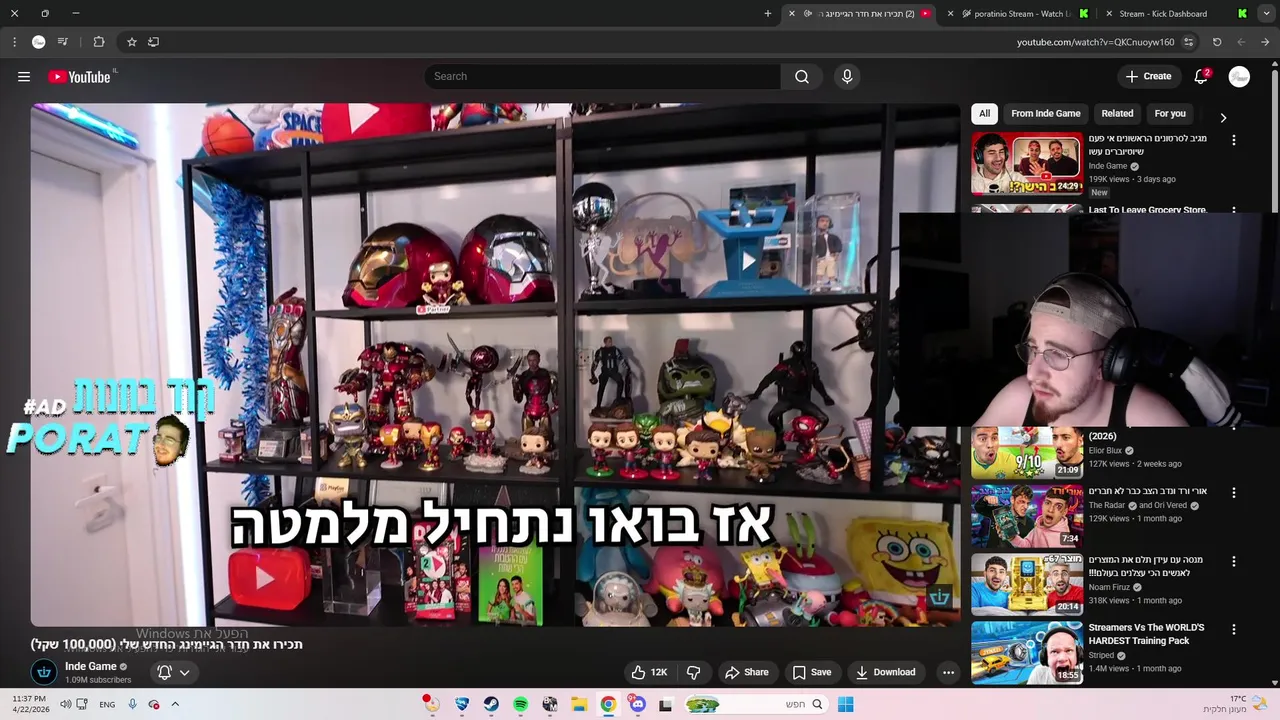
Task: Select the Related chip
Action: [1117, 113]
